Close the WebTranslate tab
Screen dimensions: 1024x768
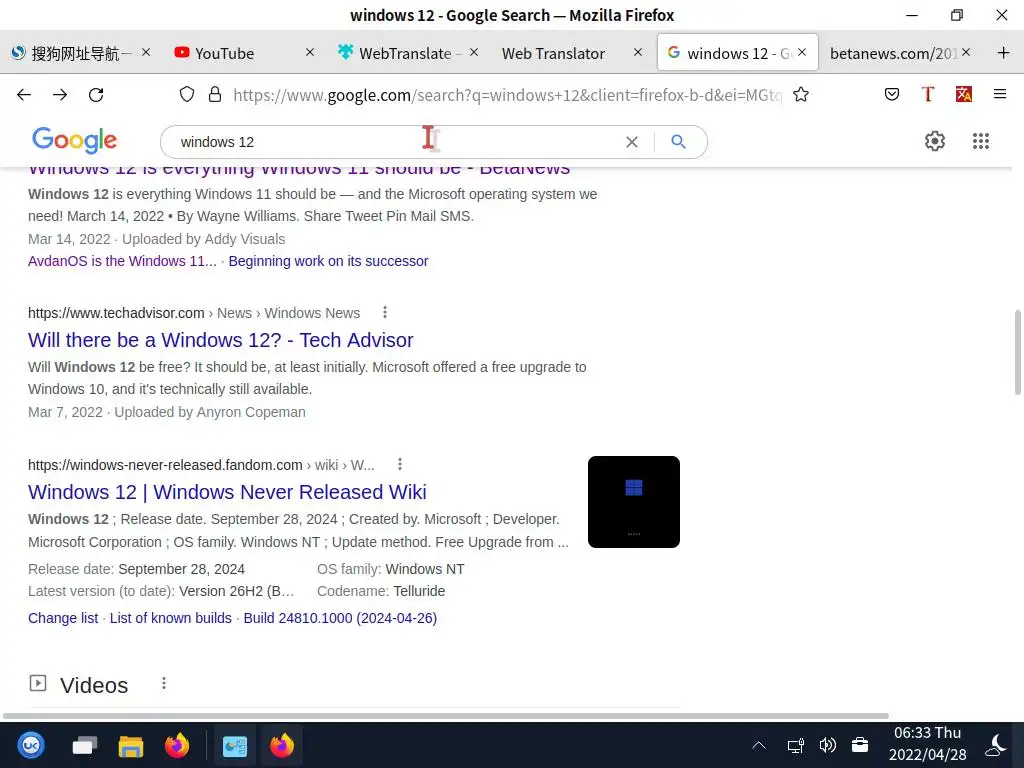pyautogui.click(x=474, y=52)
